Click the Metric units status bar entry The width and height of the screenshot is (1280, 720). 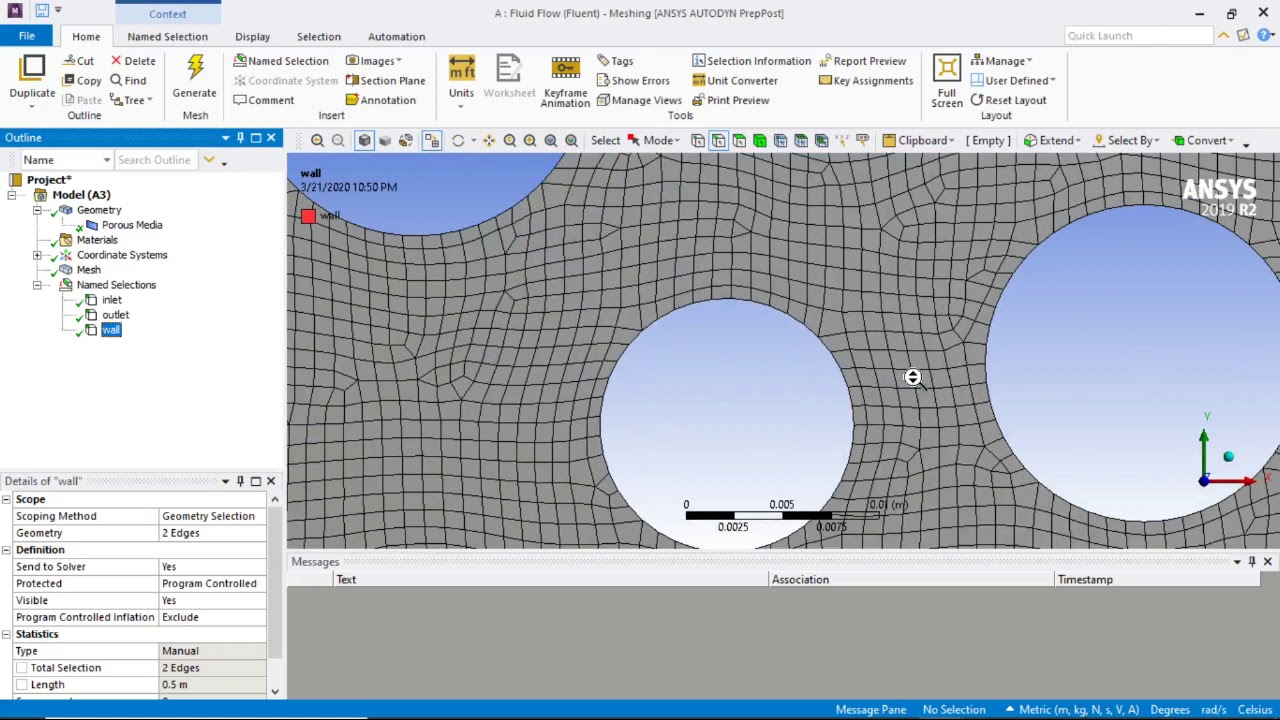(1073, 710)
